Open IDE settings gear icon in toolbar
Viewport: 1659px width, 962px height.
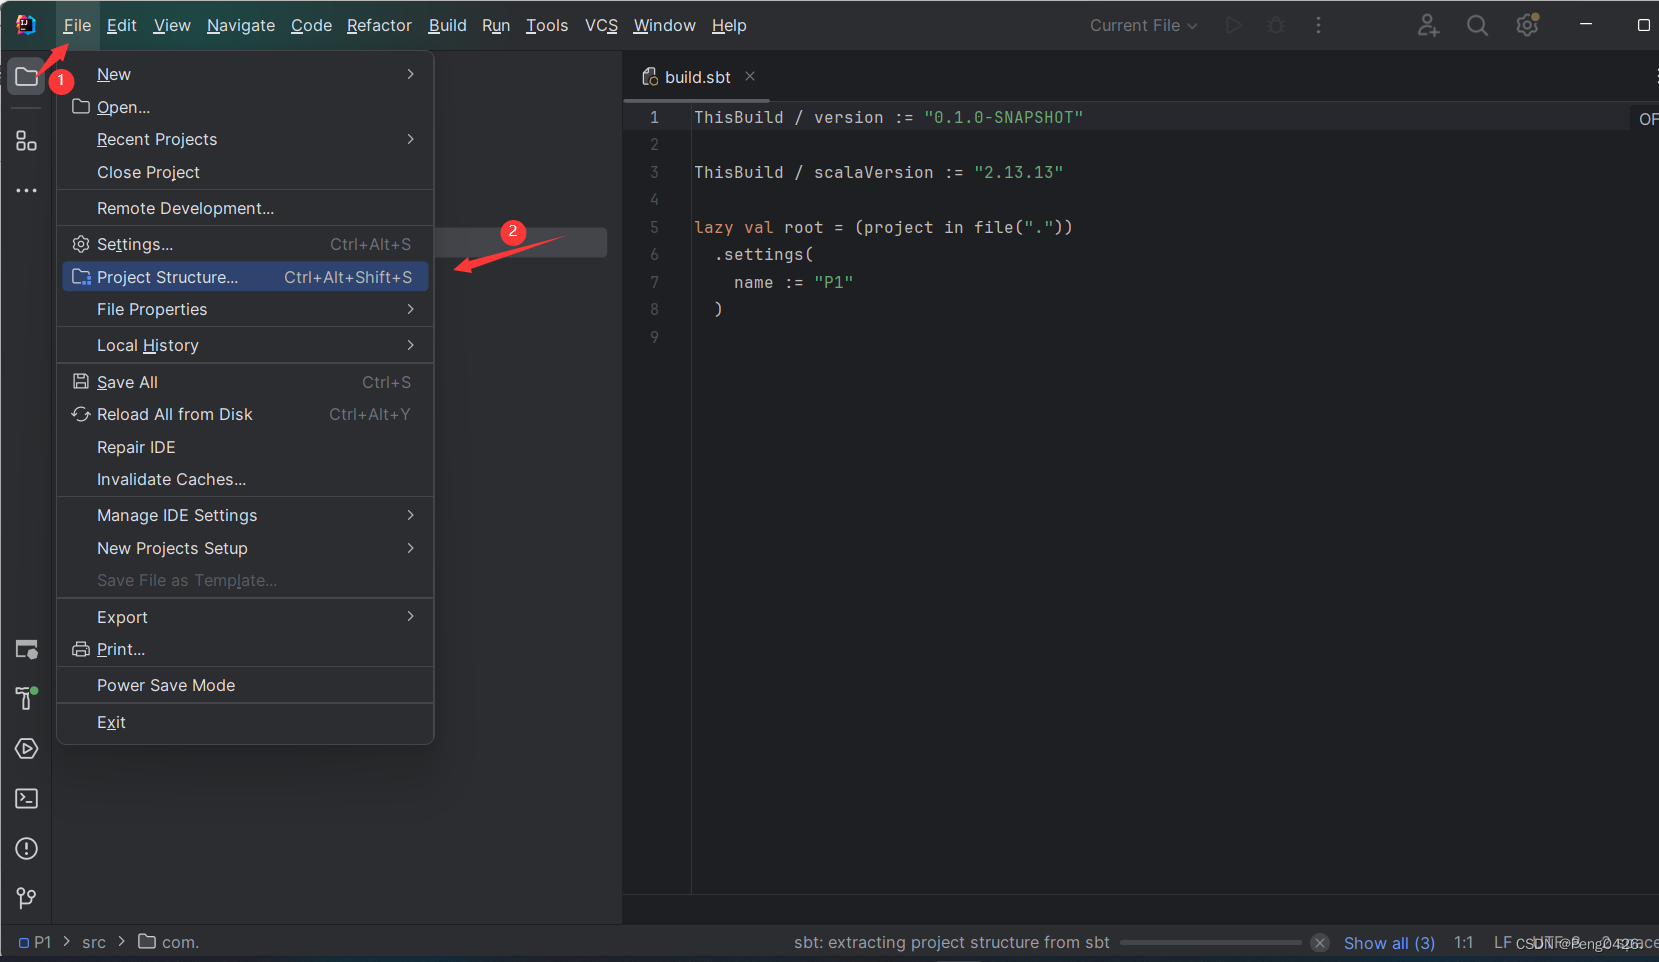[1527, 25]
